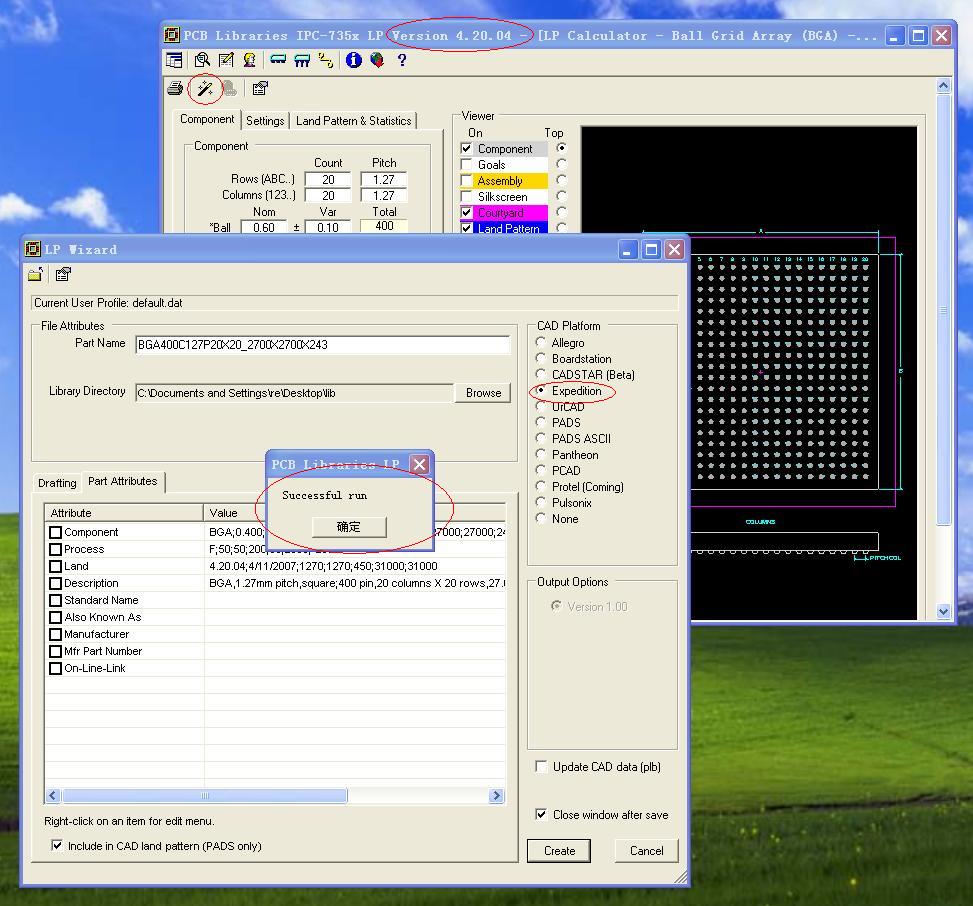Open the Land Pattern & Statistics tab
The height and width of the screenshot is (906, 973).
[x=353, y=121]
